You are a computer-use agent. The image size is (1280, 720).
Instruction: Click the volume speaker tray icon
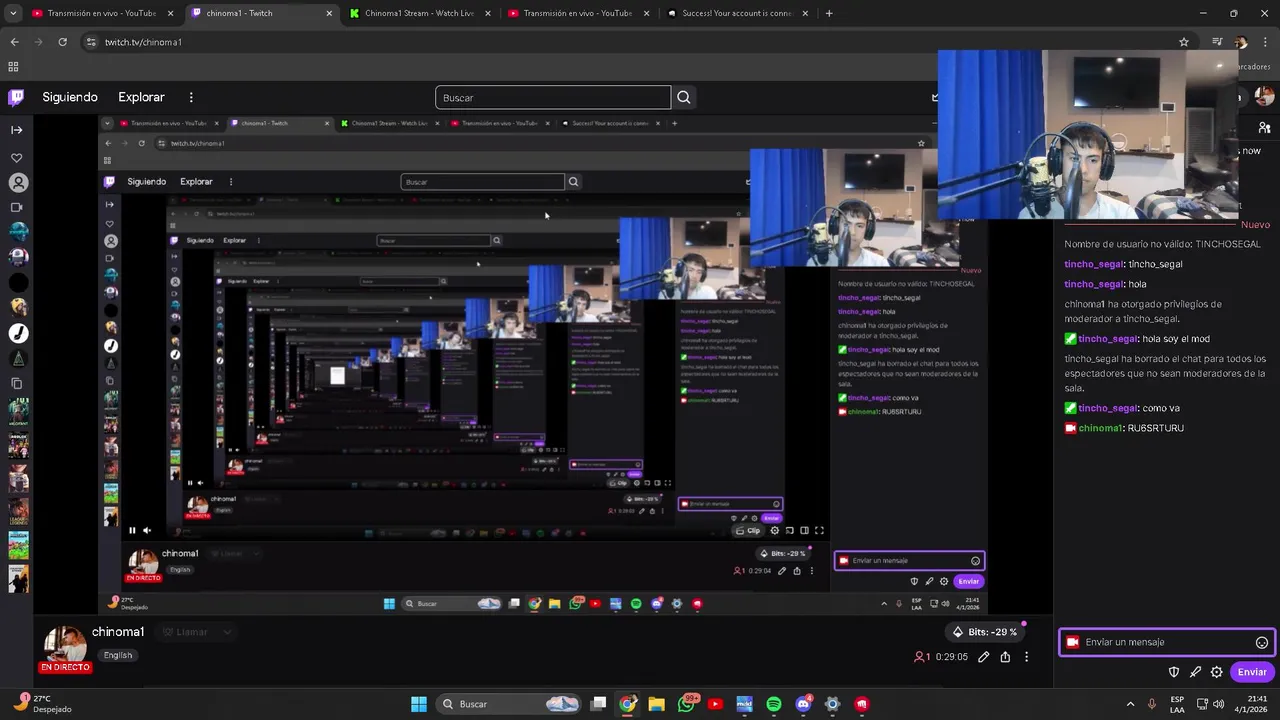click(1218, 704)
